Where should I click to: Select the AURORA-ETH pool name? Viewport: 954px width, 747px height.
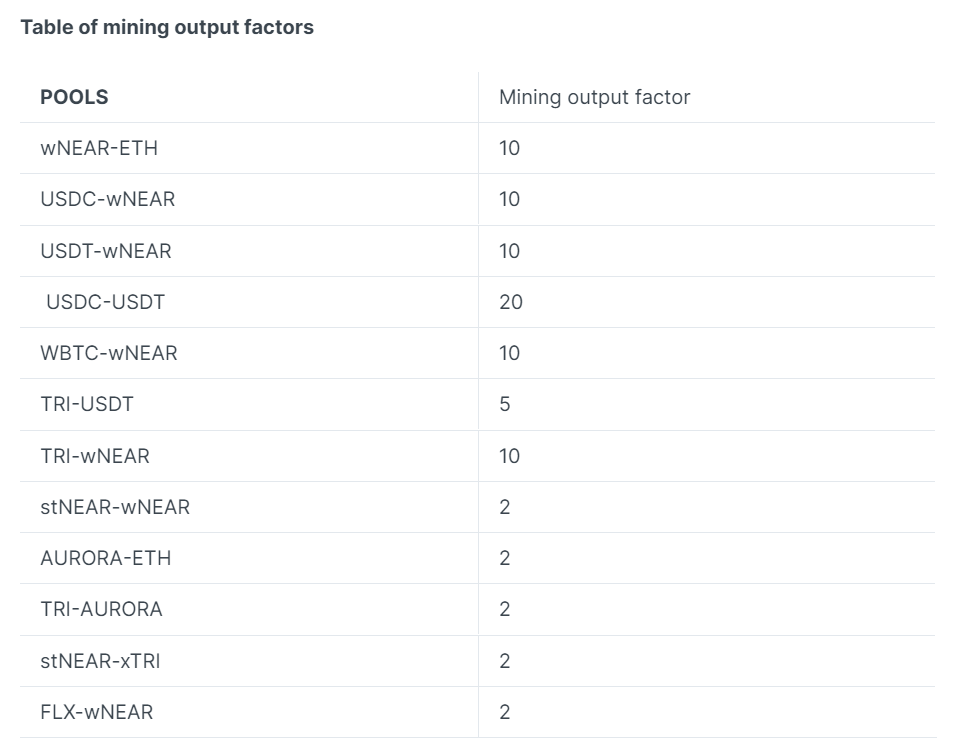106,559
